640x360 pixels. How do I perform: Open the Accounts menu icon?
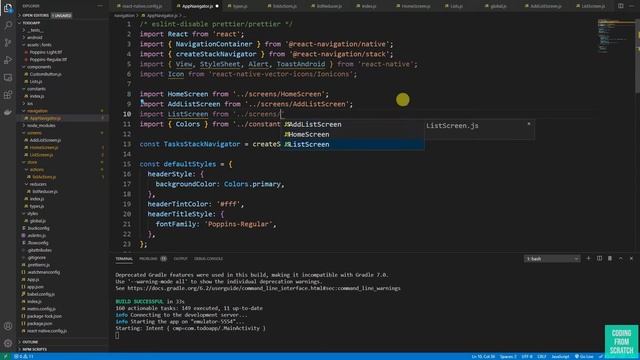8,326
